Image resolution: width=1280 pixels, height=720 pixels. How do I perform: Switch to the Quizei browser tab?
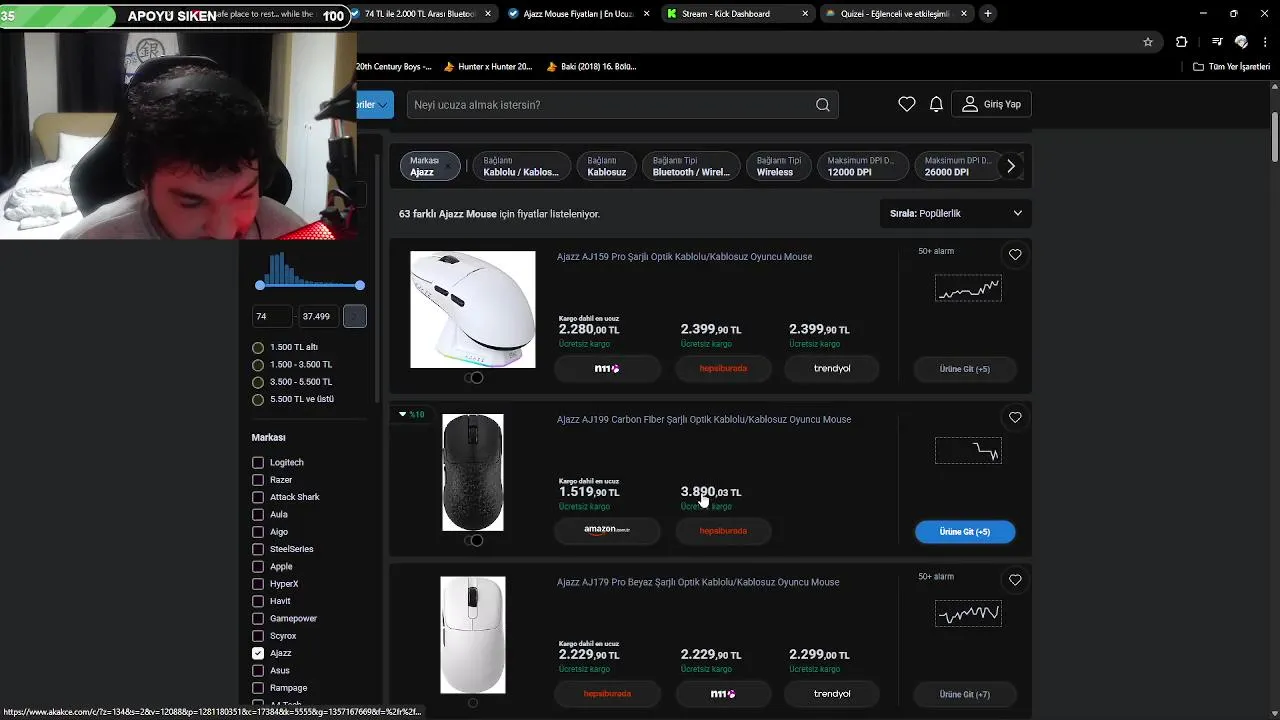pyautogui.click(x=895, y=14)
